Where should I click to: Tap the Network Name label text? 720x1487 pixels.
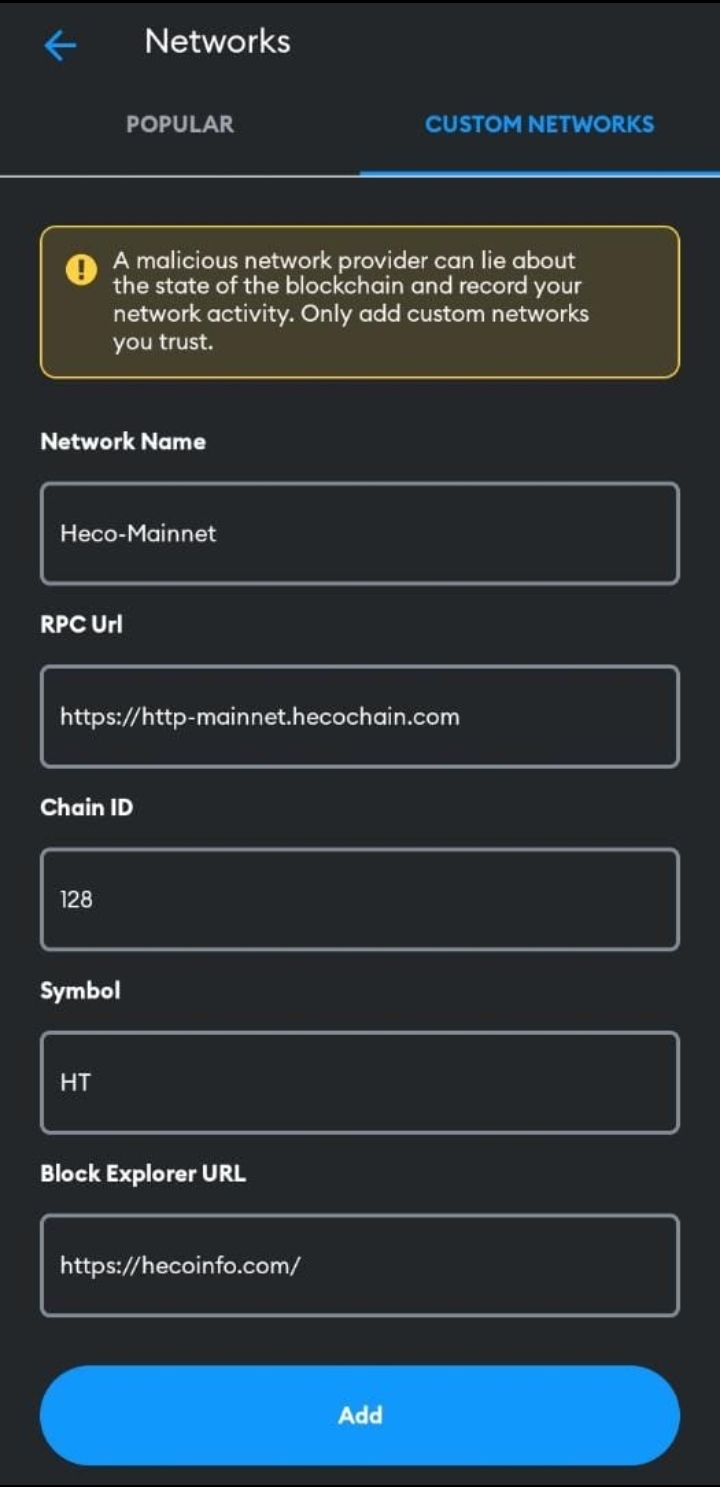pos(122,441)
